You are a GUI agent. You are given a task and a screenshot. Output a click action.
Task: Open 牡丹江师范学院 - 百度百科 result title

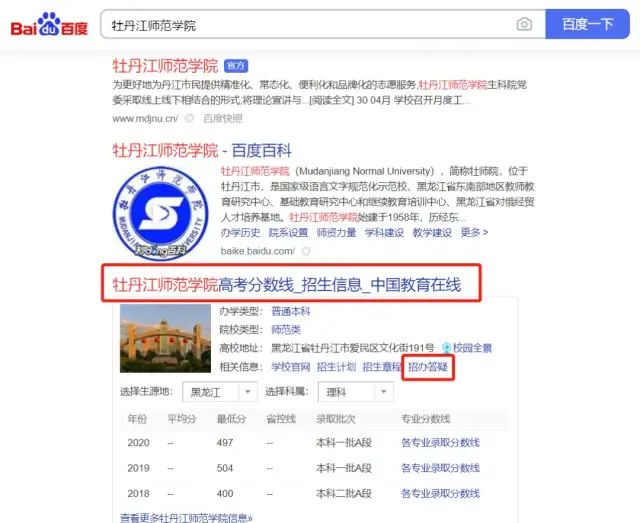pyautogui.click(x=202, y=150)
